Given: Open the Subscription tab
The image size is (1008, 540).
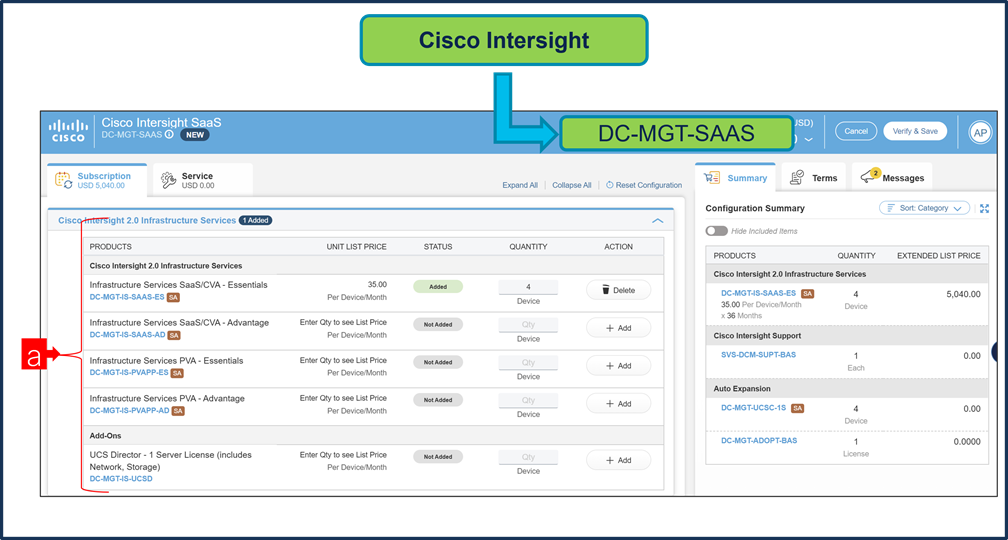Looking at the screenshot, I should (96, 180).
